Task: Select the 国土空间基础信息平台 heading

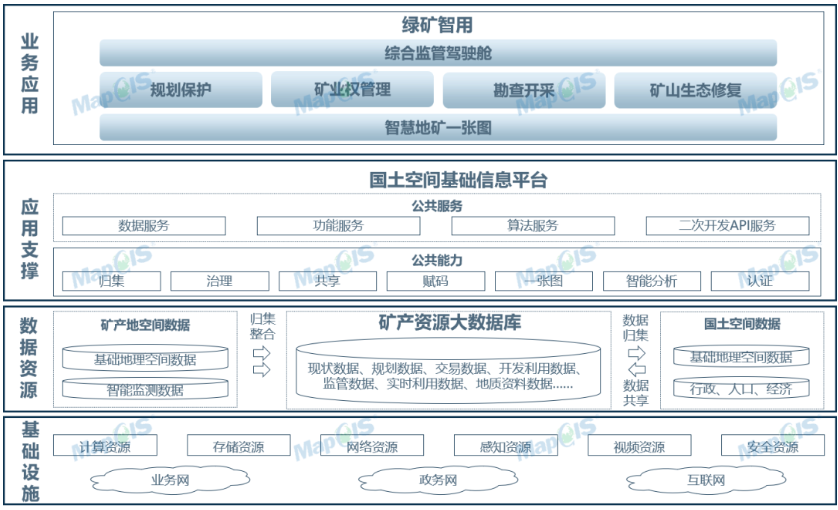Action: tap(458, 180)
